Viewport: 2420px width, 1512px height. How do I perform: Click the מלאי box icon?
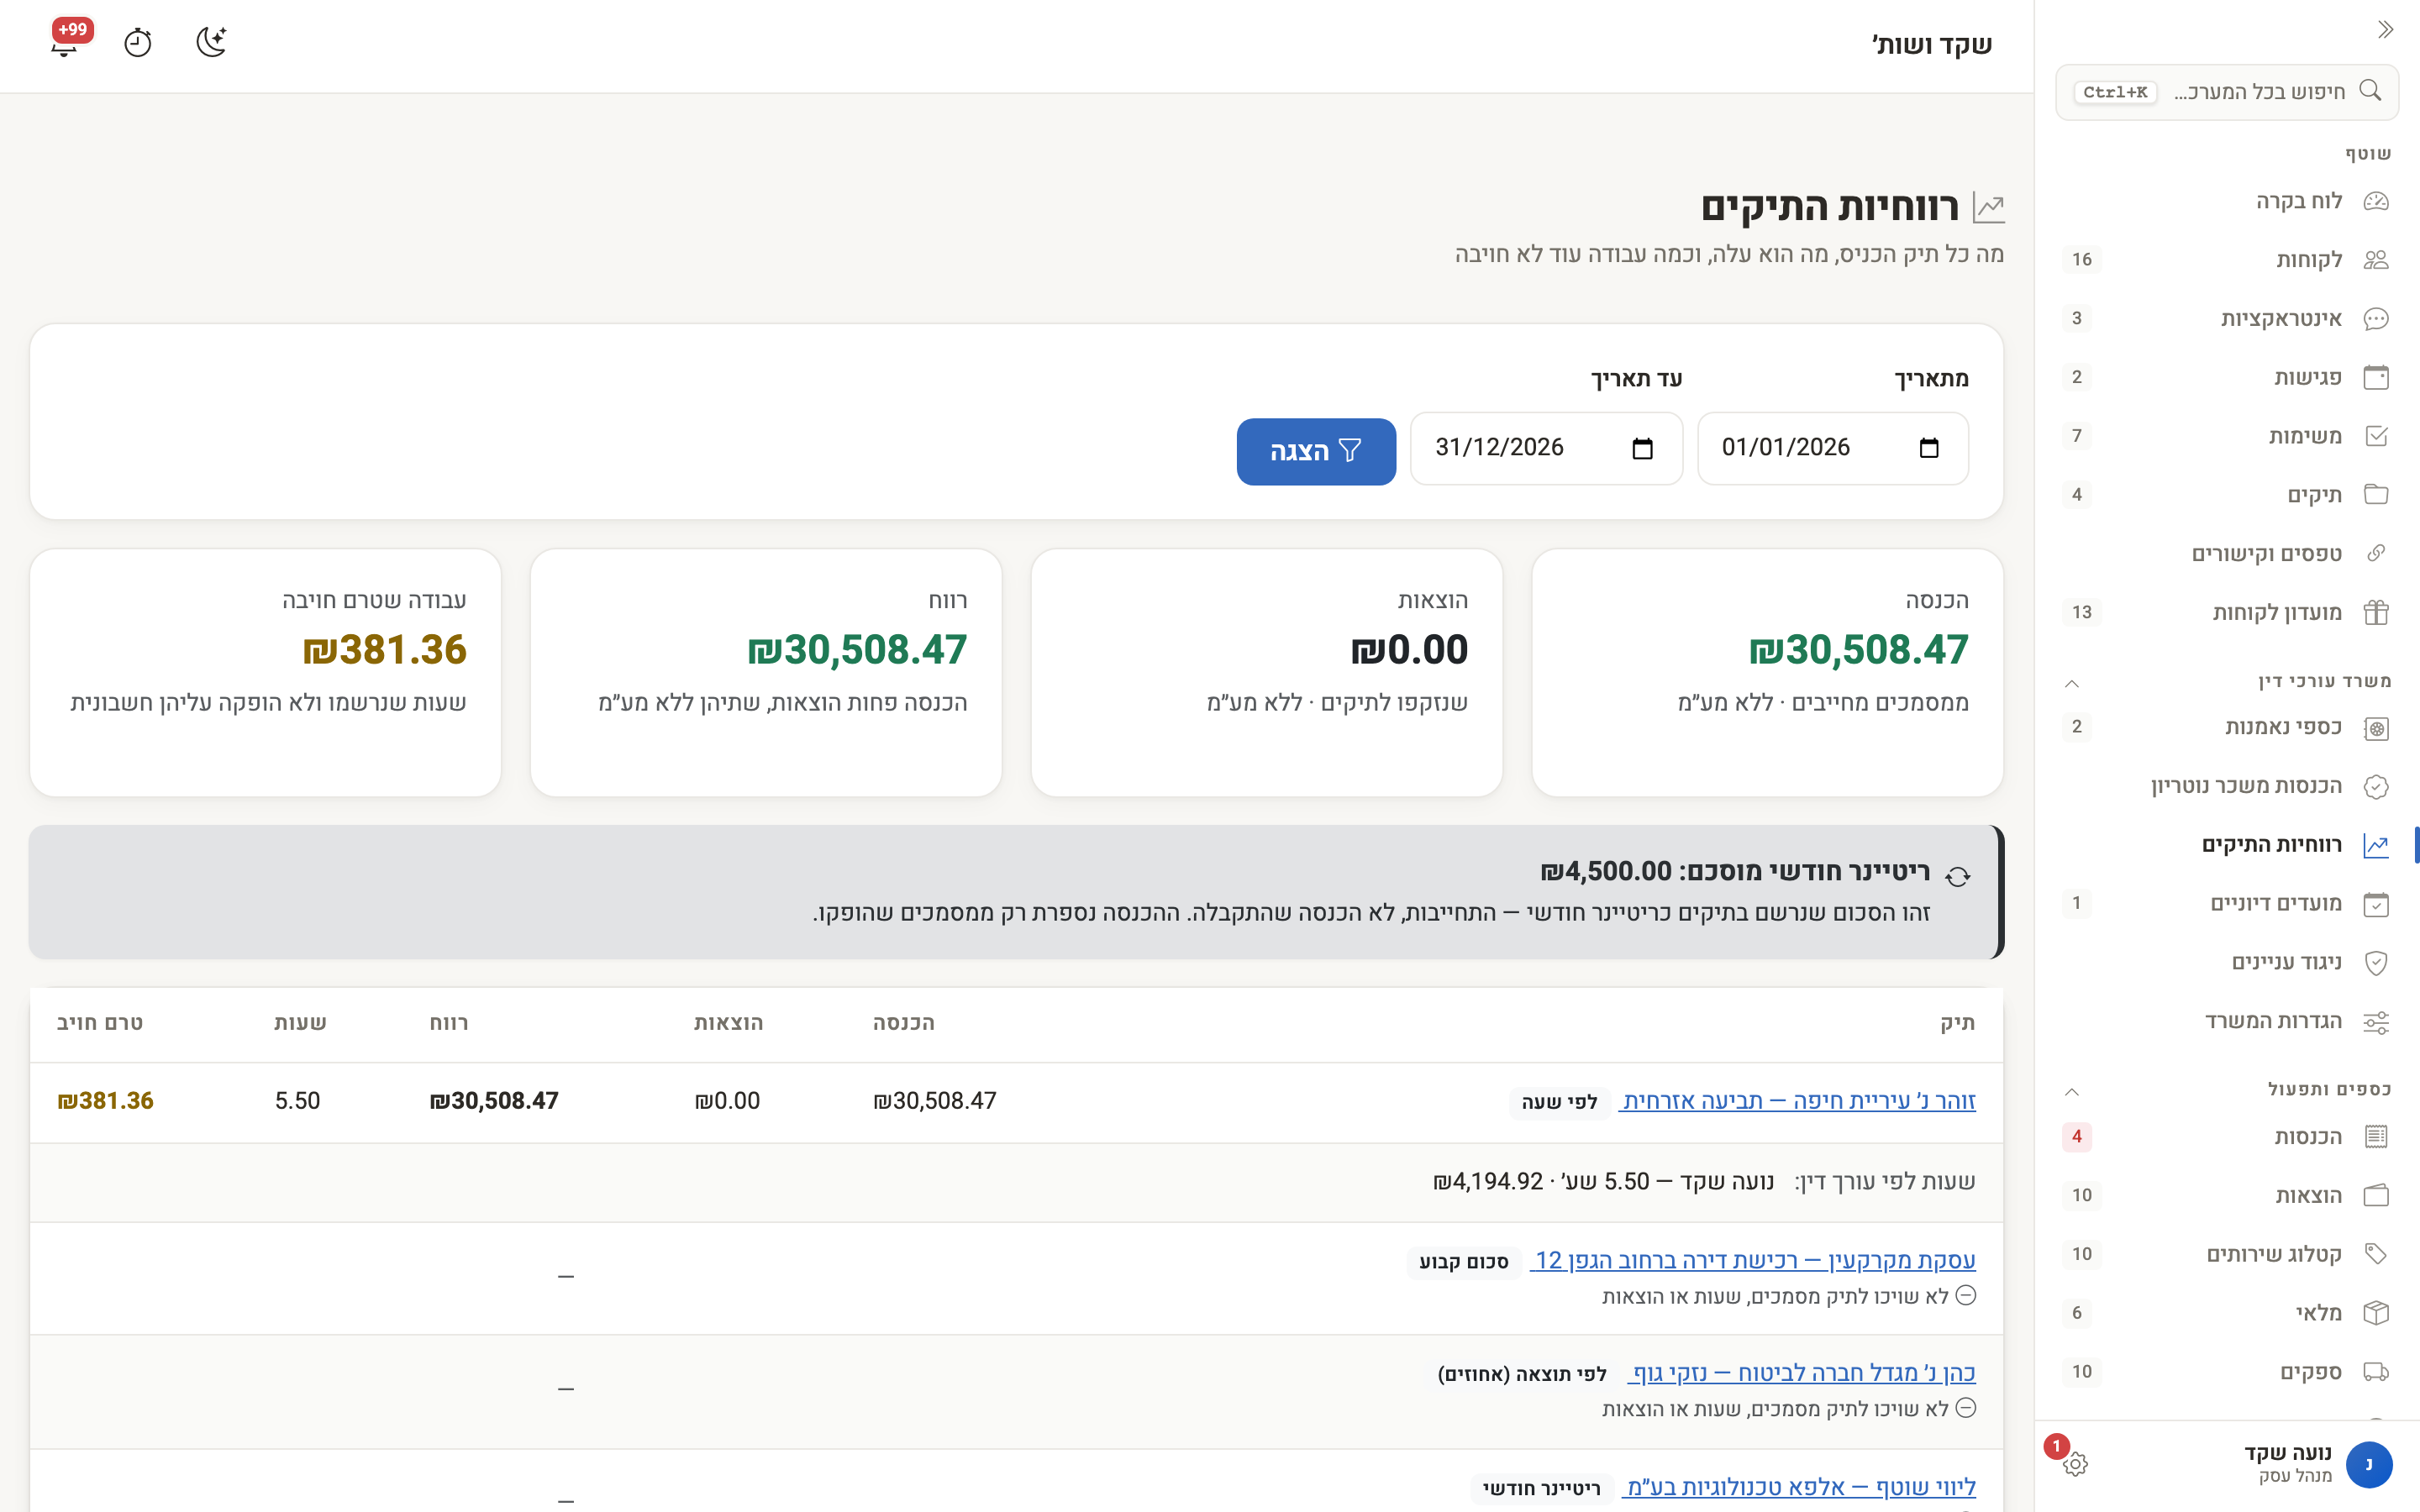point(2376,1312)
